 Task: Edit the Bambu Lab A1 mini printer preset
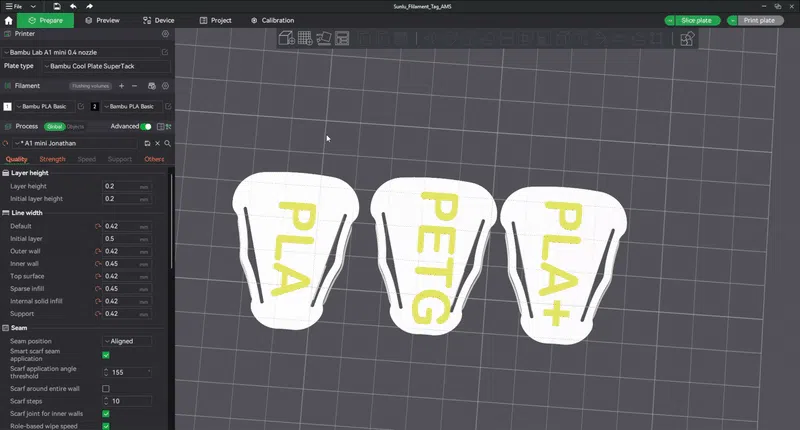point(165,52)
